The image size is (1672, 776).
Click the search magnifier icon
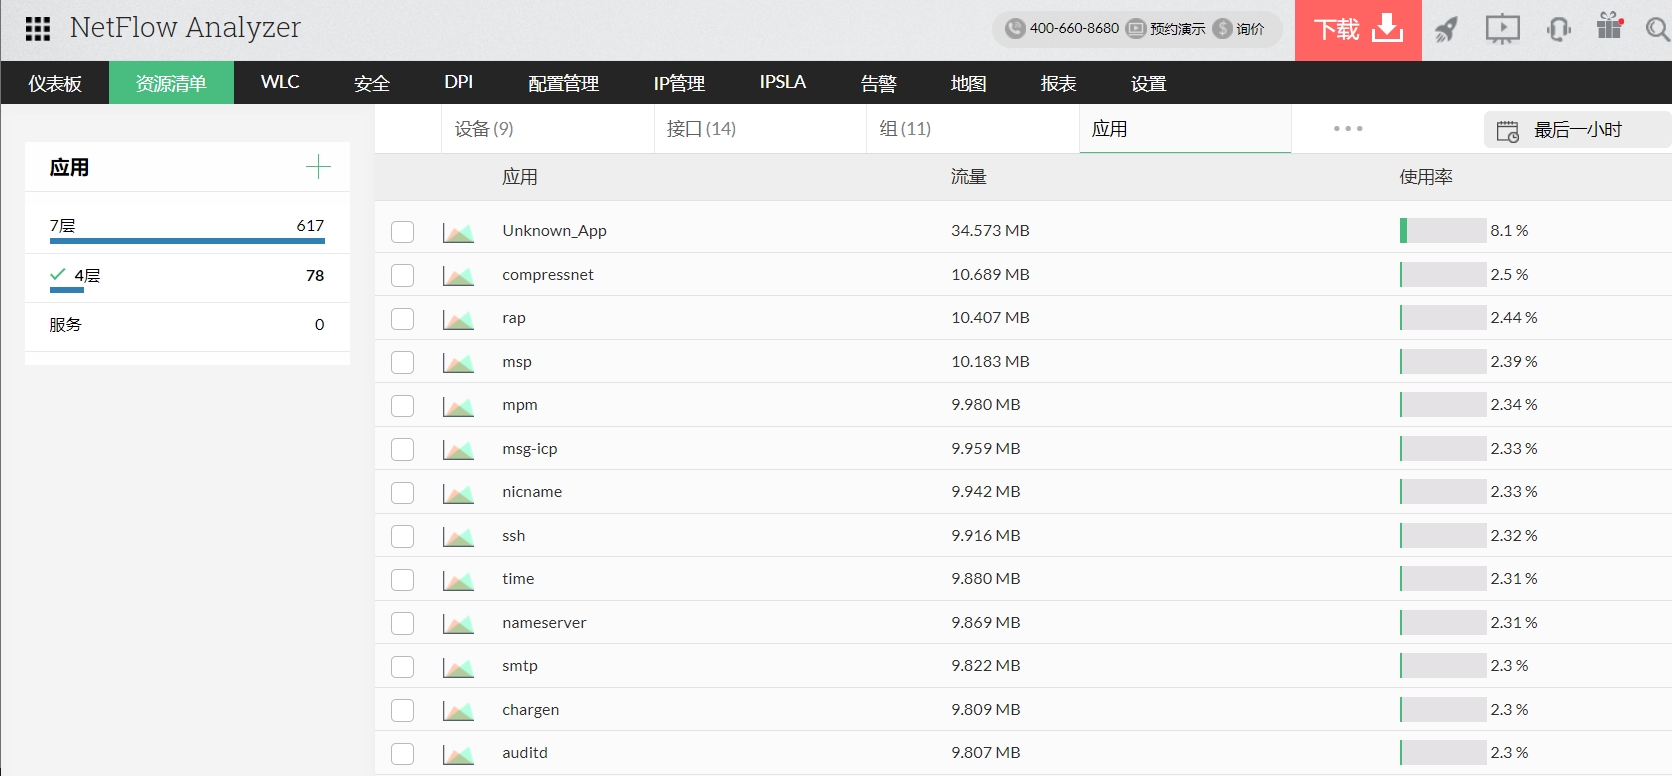pyautogui.click(x=1658, y=29)
